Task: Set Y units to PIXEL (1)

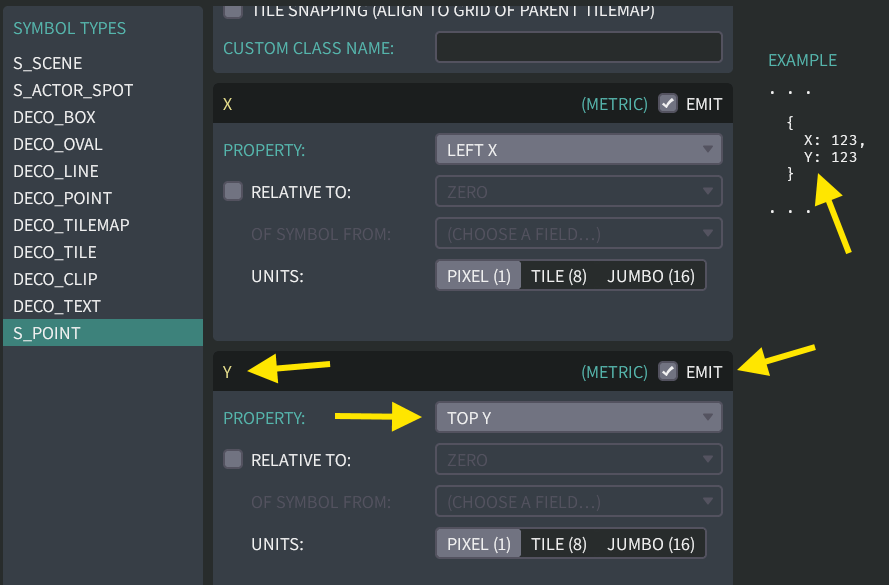Action: point(479,544)
